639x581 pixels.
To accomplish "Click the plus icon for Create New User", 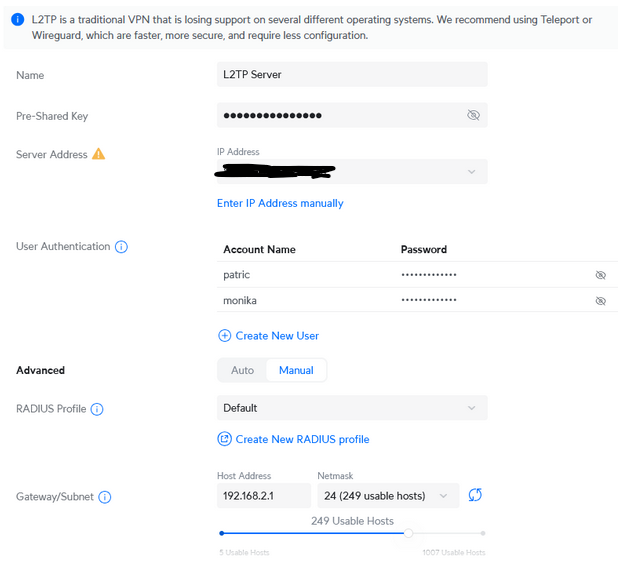I will click(x=224, y=336).
